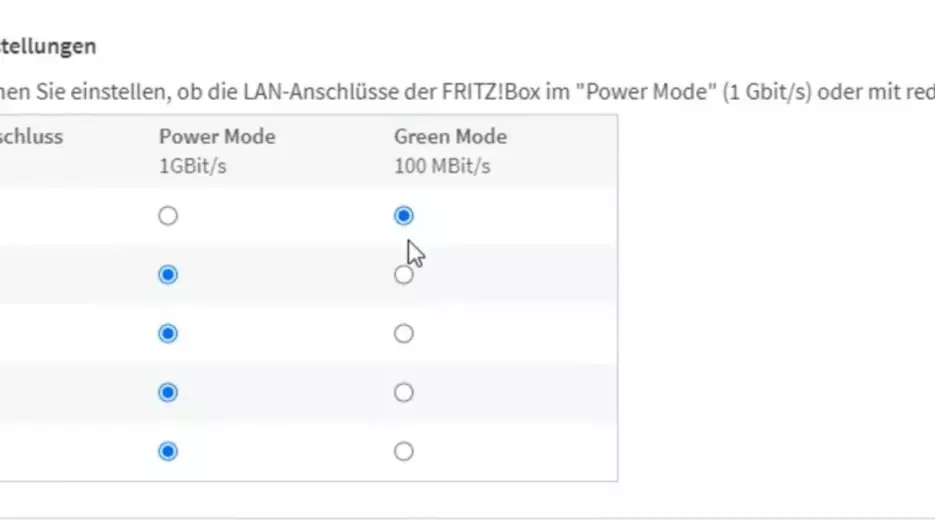Click Power Mode radio in second row

tap(168, 275)
